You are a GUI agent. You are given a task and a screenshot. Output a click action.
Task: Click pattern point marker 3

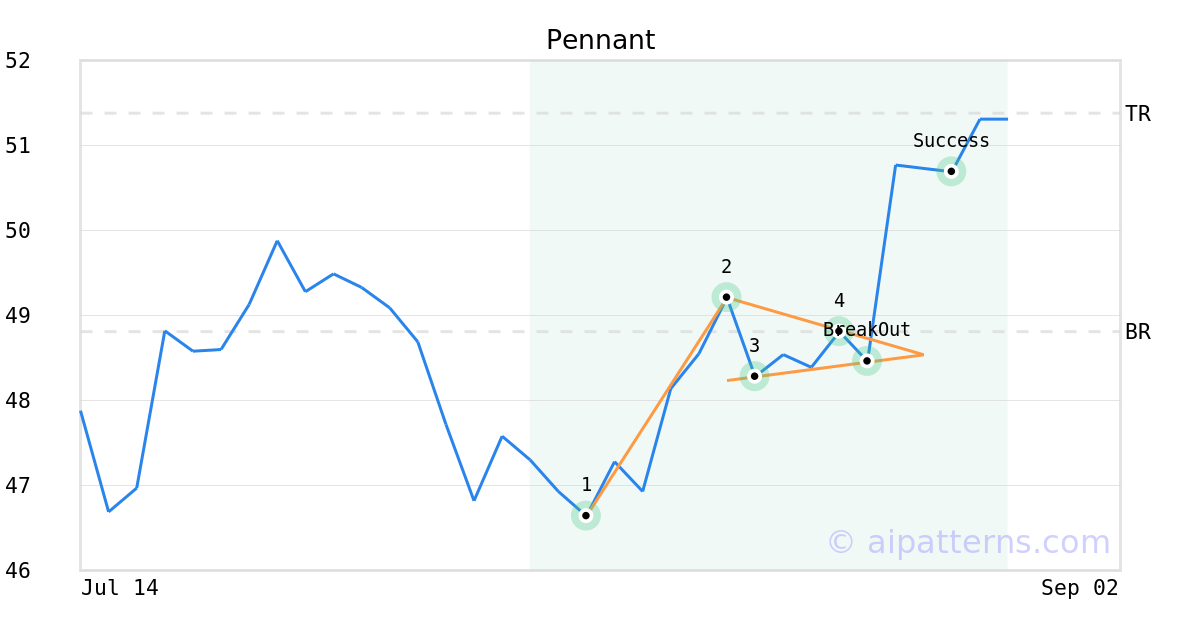point(754,376)
